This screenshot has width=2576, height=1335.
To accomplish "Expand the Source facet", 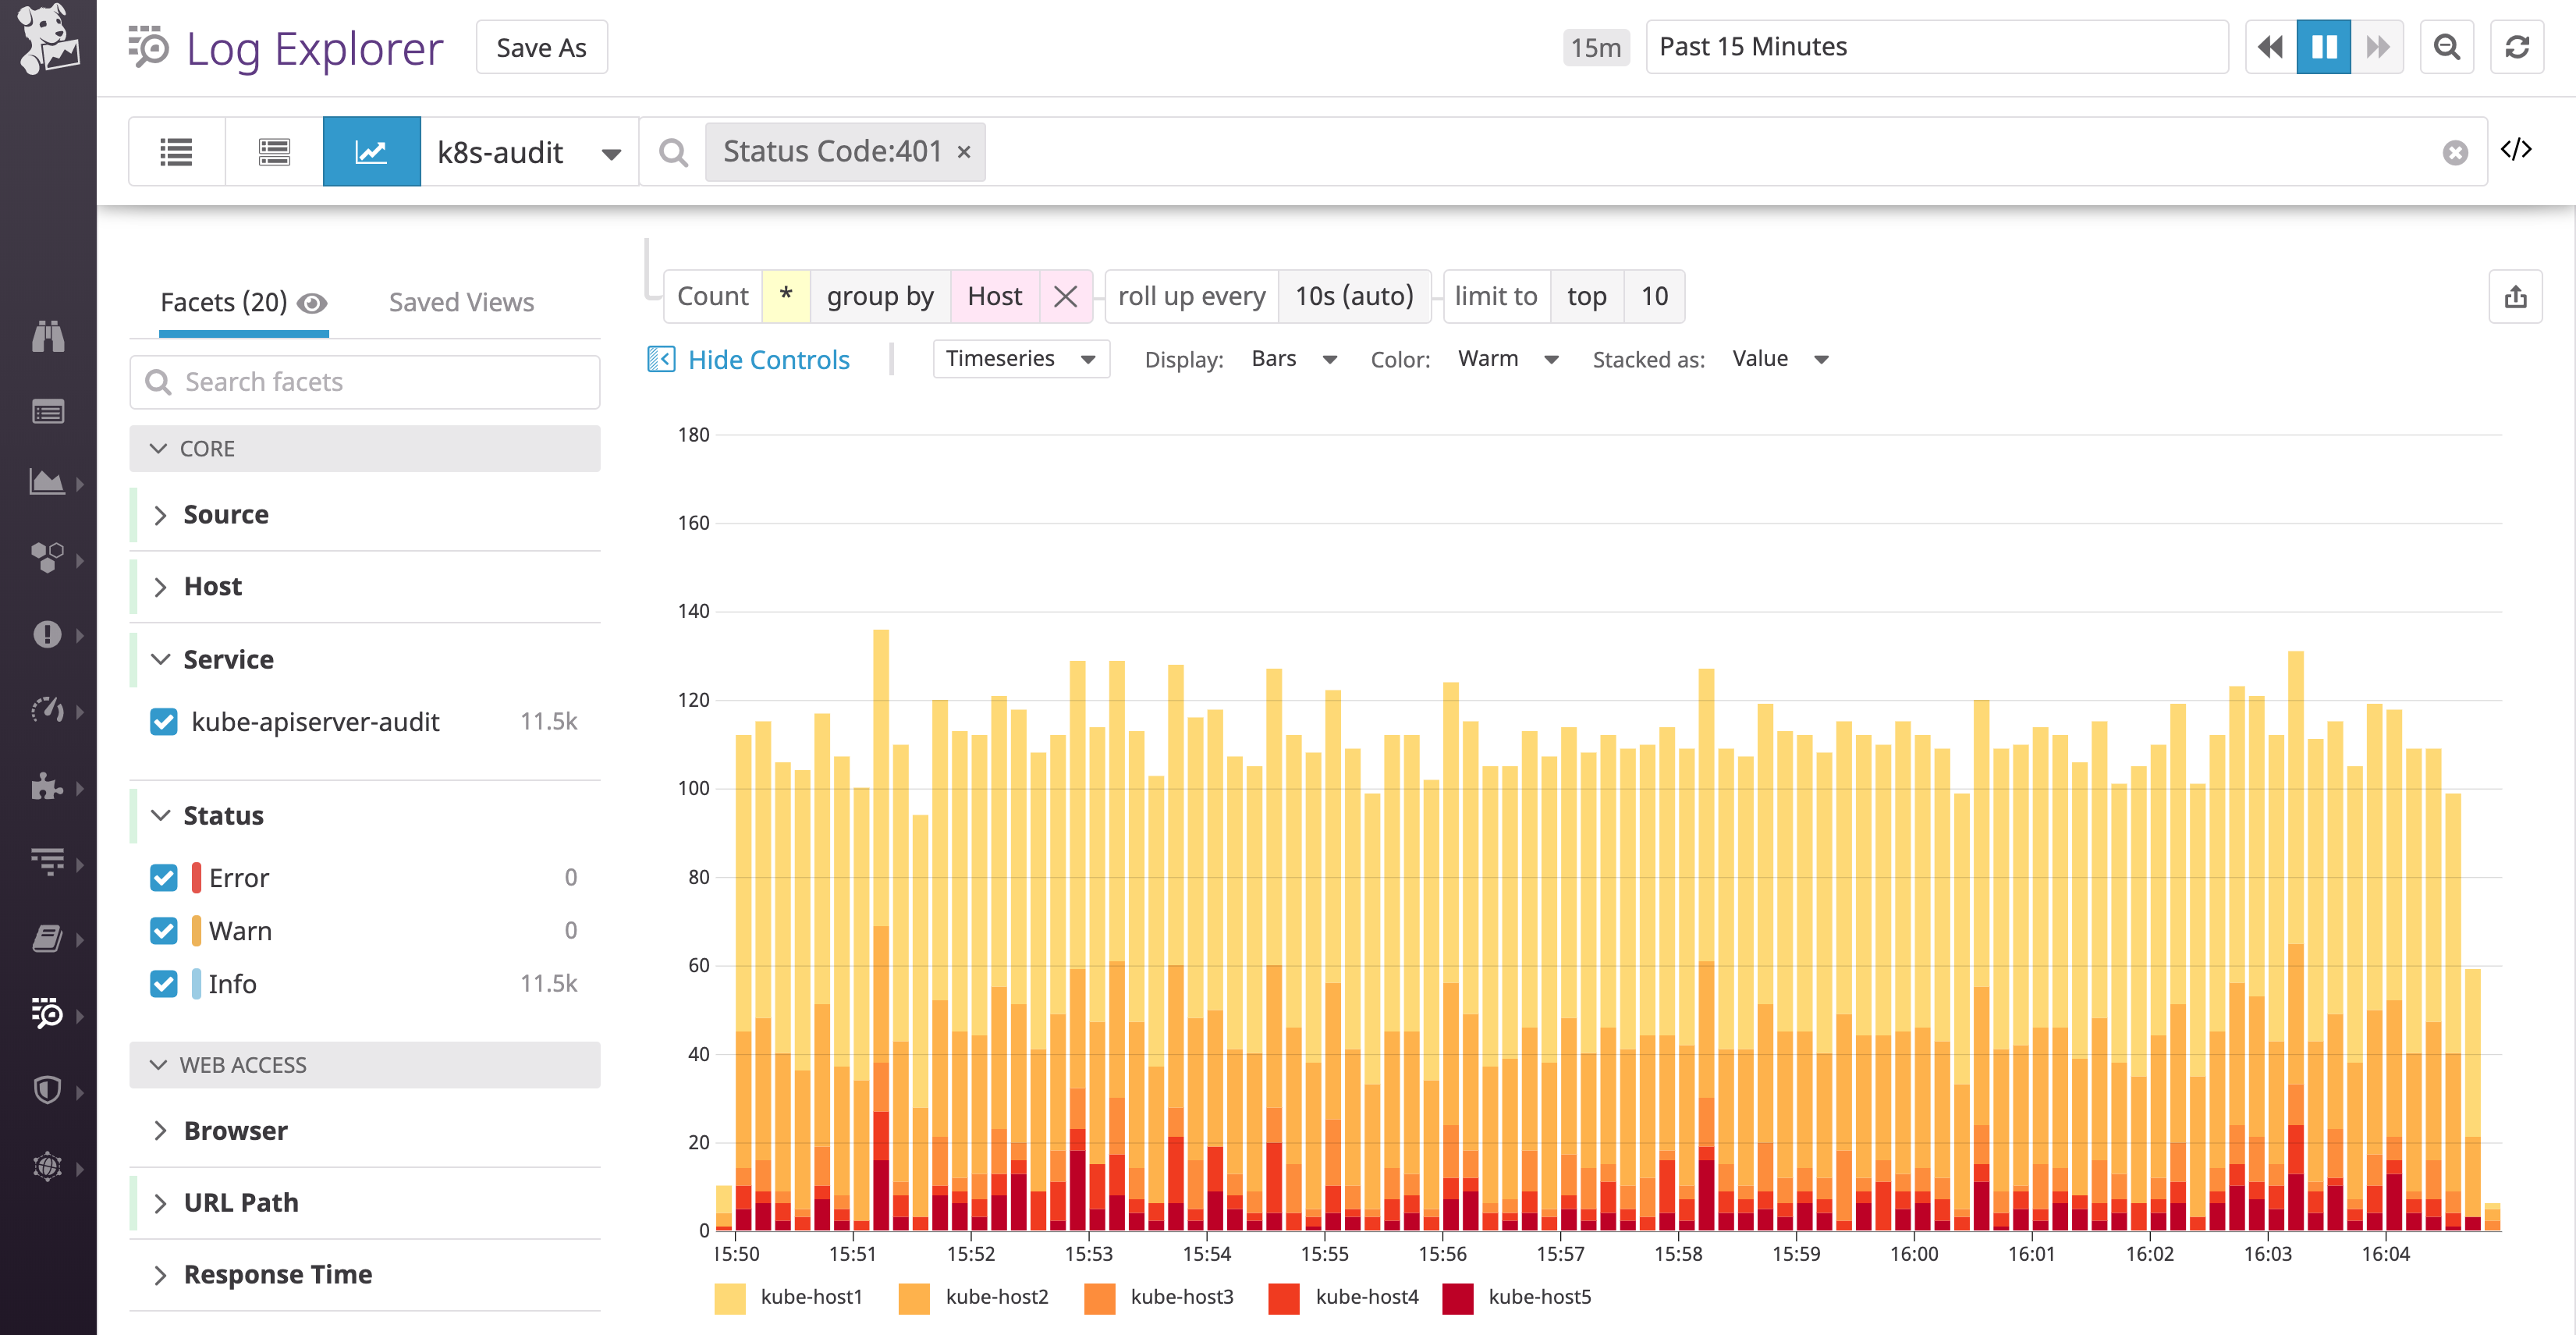I will [x=161, y=514].
